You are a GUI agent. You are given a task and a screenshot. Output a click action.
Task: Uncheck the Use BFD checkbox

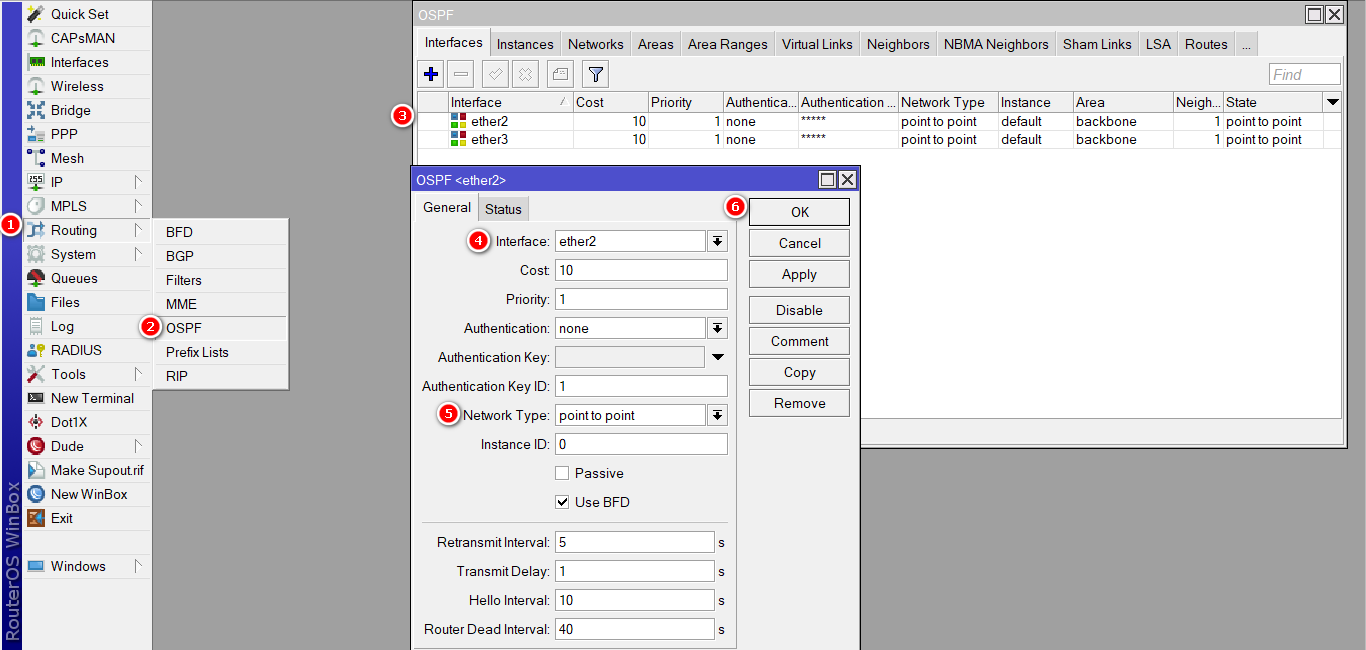[562, 502]
